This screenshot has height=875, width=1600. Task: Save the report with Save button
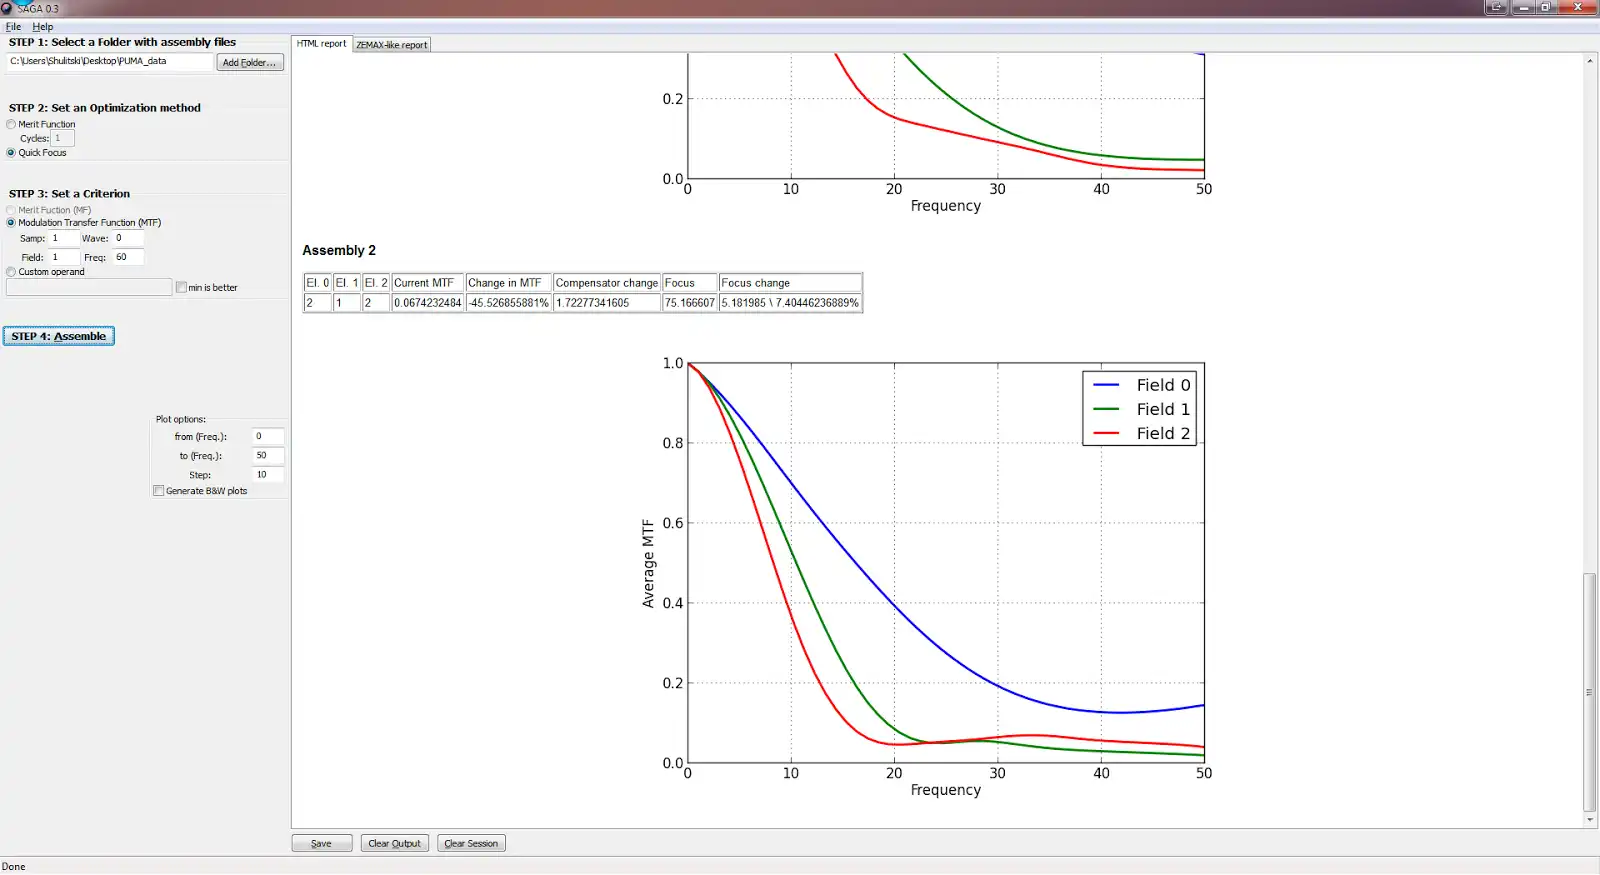(321, 843)
